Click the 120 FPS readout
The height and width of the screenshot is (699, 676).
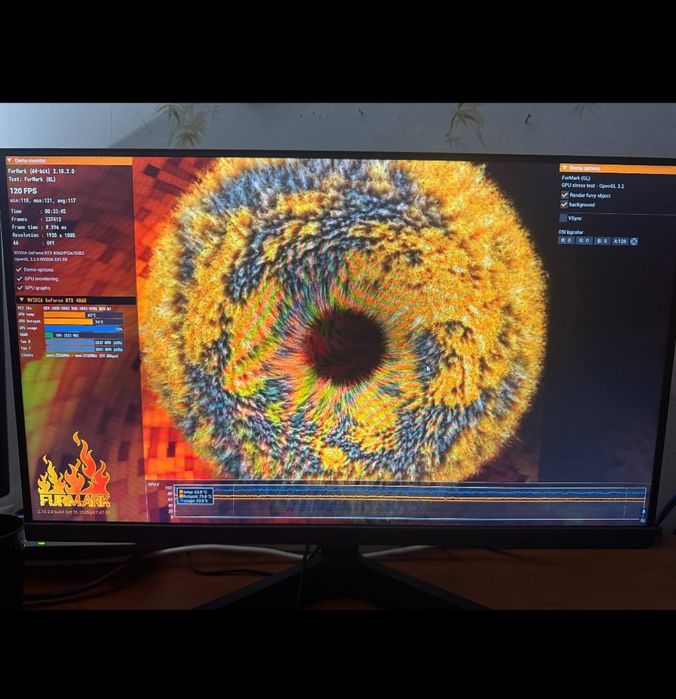click(x=23, y=191)
